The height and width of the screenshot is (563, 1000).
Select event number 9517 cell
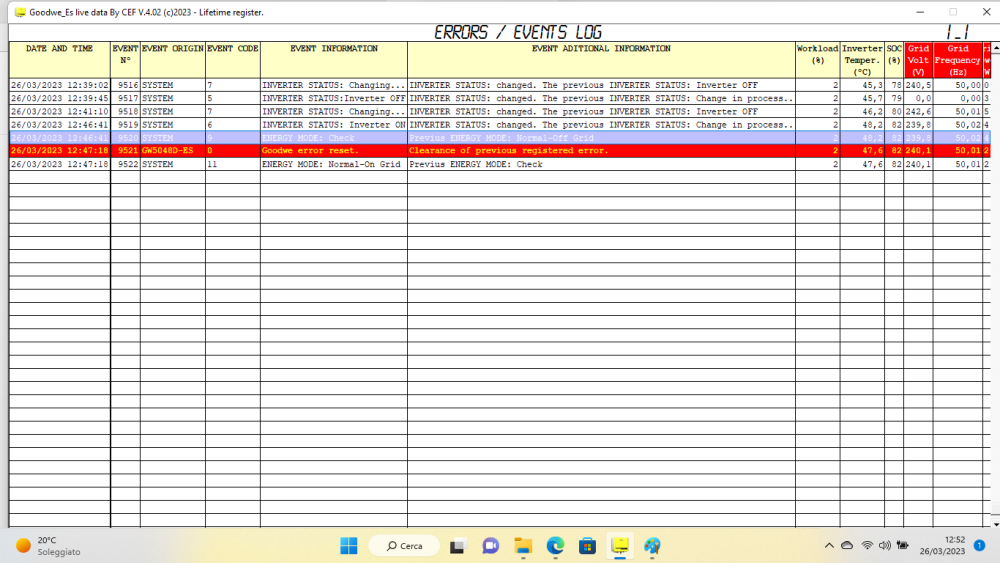pyautogui.click(x=125, y=98)
